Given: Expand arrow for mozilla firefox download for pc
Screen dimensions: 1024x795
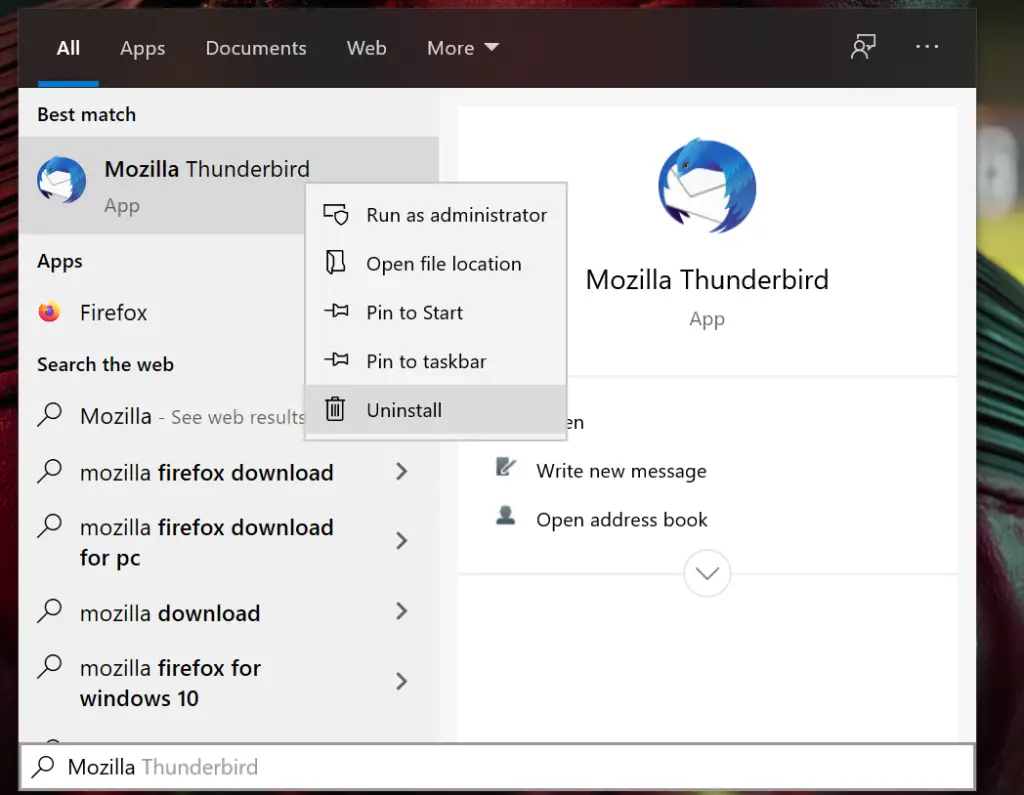Looking at the screenshot, I should click(x=402, y=541).
